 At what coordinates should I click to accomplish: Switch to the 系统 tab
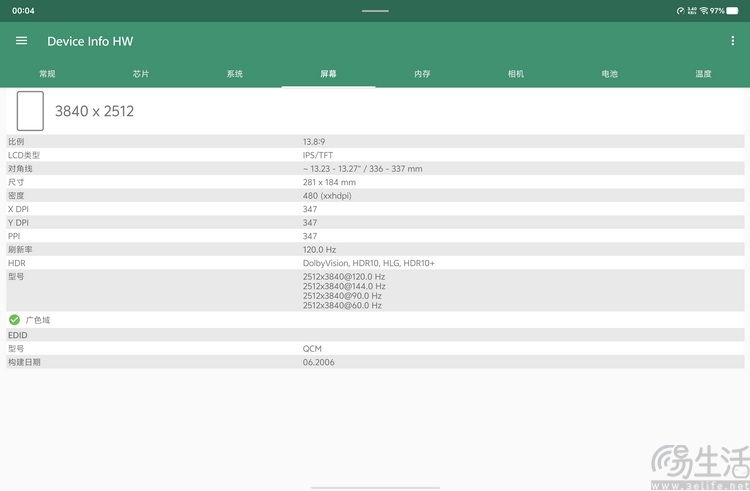coord(234,74)
